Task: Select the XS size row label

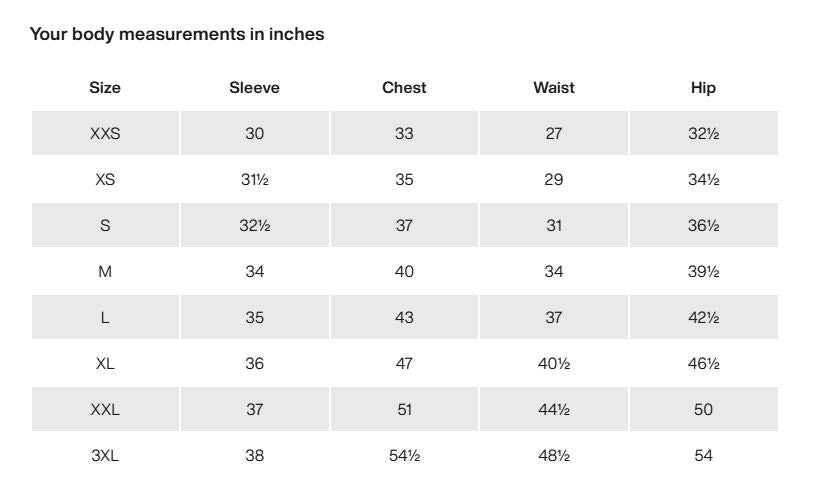Action: point(105,180)
